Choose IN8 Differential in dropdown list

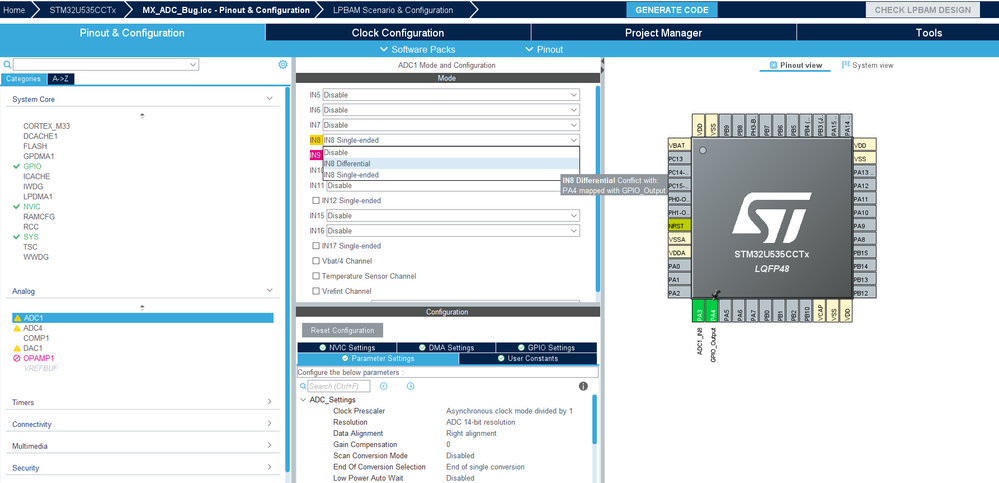click(451, 164)
